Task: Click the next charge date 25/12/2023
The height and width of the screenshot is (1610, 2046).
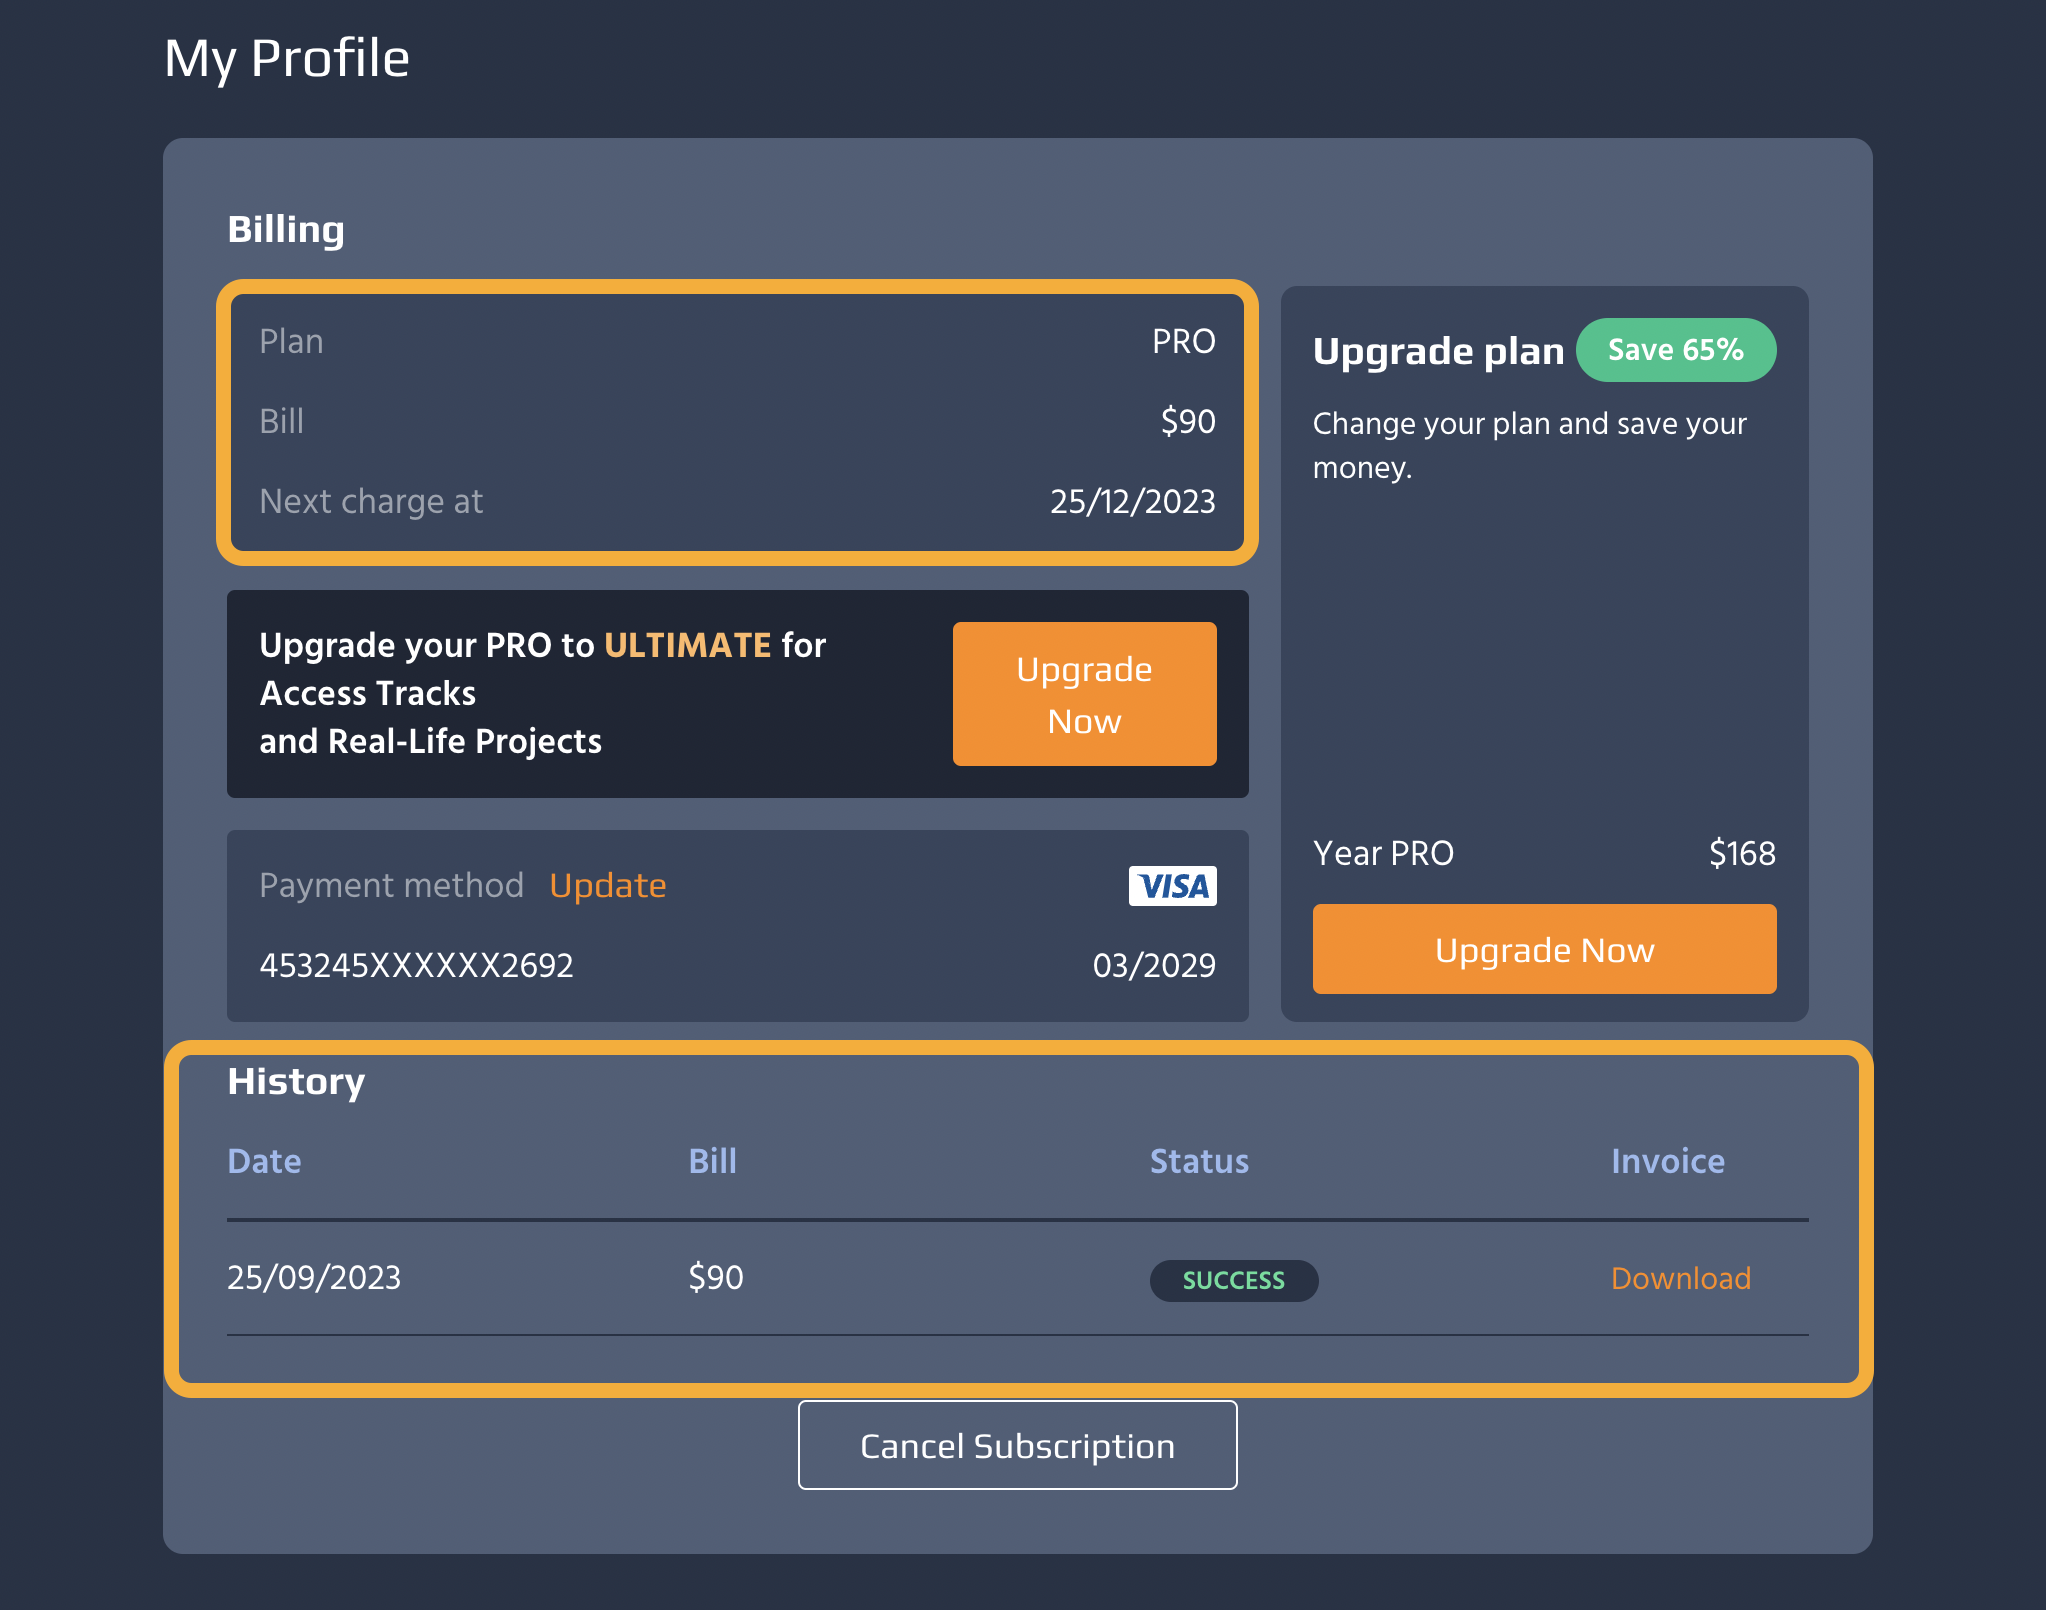Action: (1132, 501)
